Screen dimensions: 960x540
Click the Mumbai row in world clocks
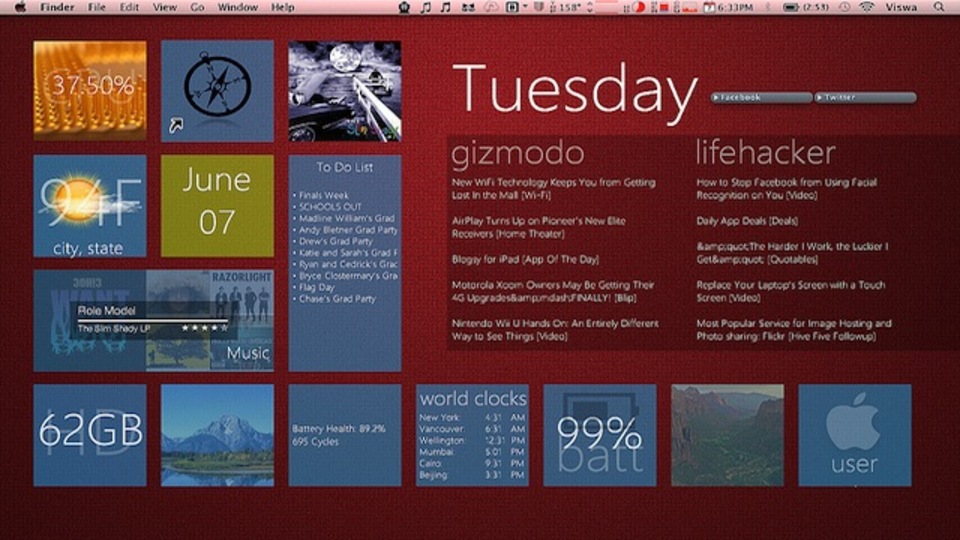click(x=472, y=452)
